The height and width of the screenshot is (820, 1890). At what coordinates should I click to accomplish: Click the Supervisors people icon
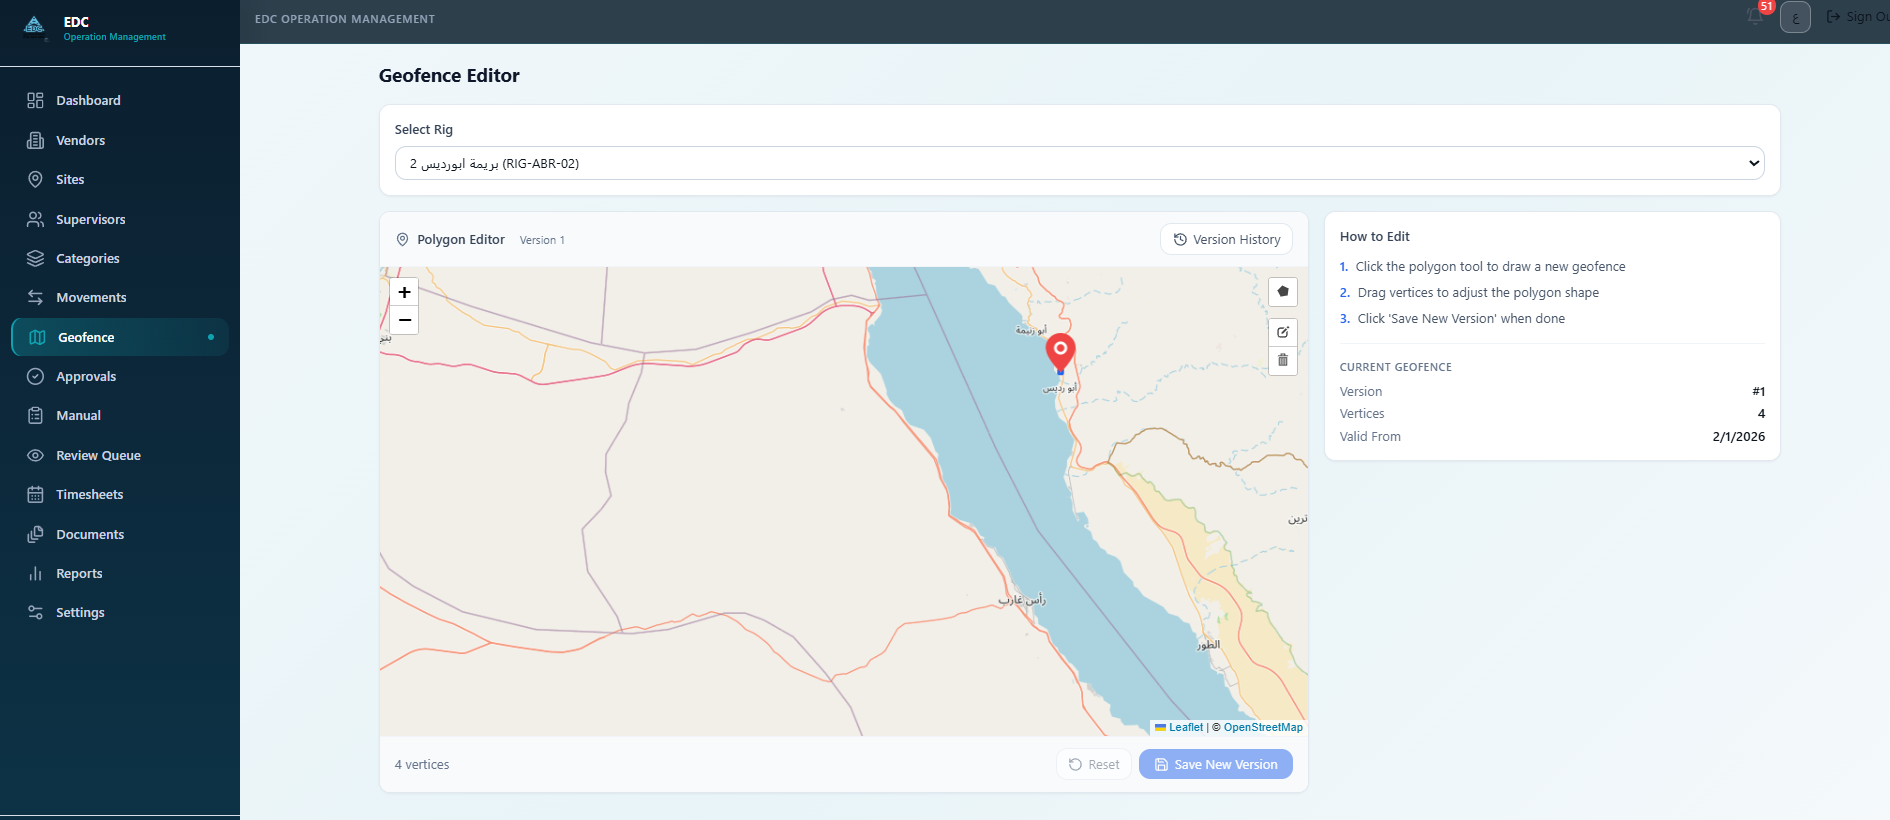pos(35,219)
